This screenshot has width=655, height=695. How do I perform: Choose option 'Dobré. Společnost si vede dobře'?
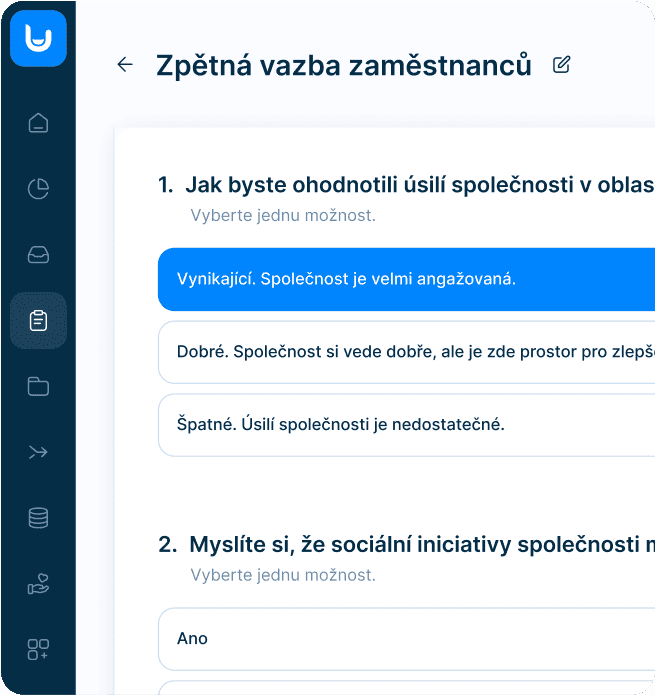pos(400,352)
